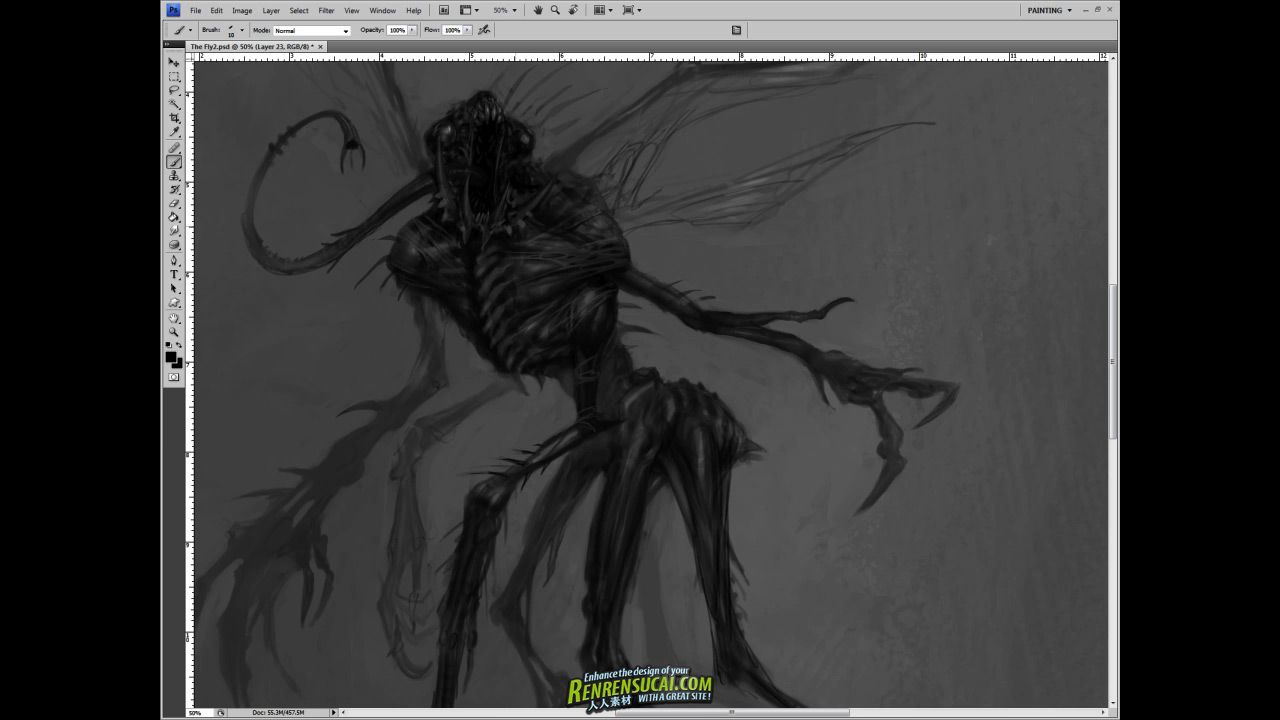Click the Doc: 55.3M/457.5M status text
The width and height of the screenshot is (1280, 720).
278,712
